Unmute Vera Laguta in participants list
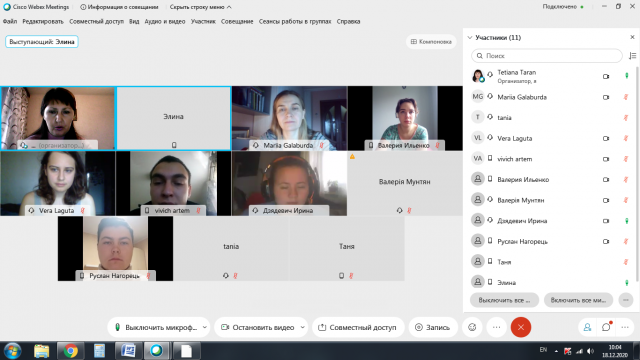 click(x=626, y=138)
